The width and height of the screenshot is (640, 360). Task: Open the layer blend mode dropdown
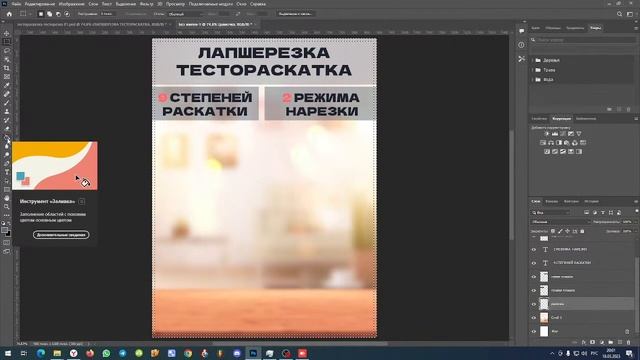pyautogui.click(x=561, y=222)
